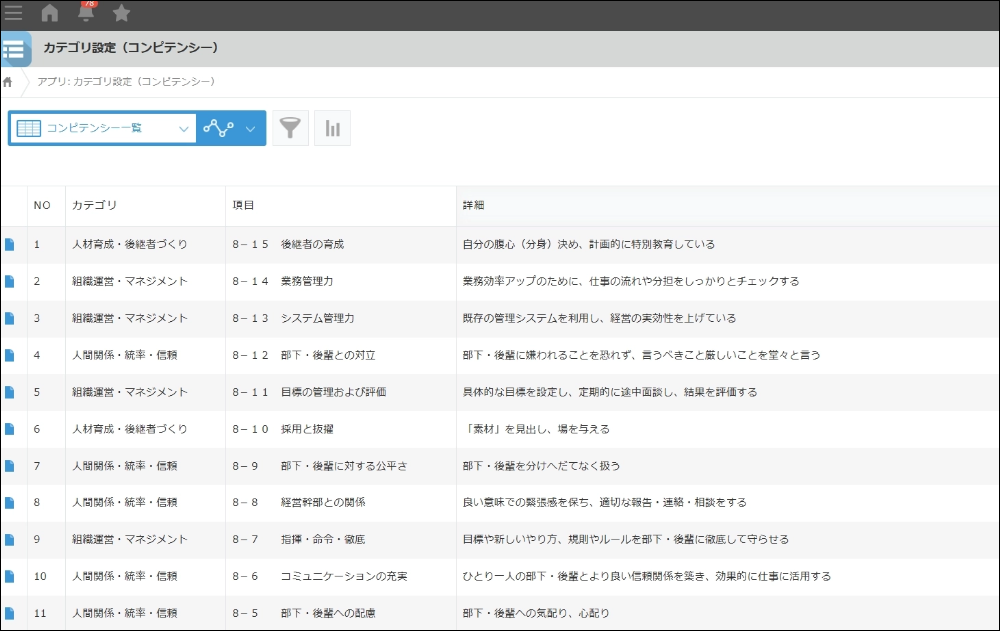Viewport: 1000px width, 631px height.
Task: Select the row with 8-10 採用と抜擢
Action: [x=500, y=429]
